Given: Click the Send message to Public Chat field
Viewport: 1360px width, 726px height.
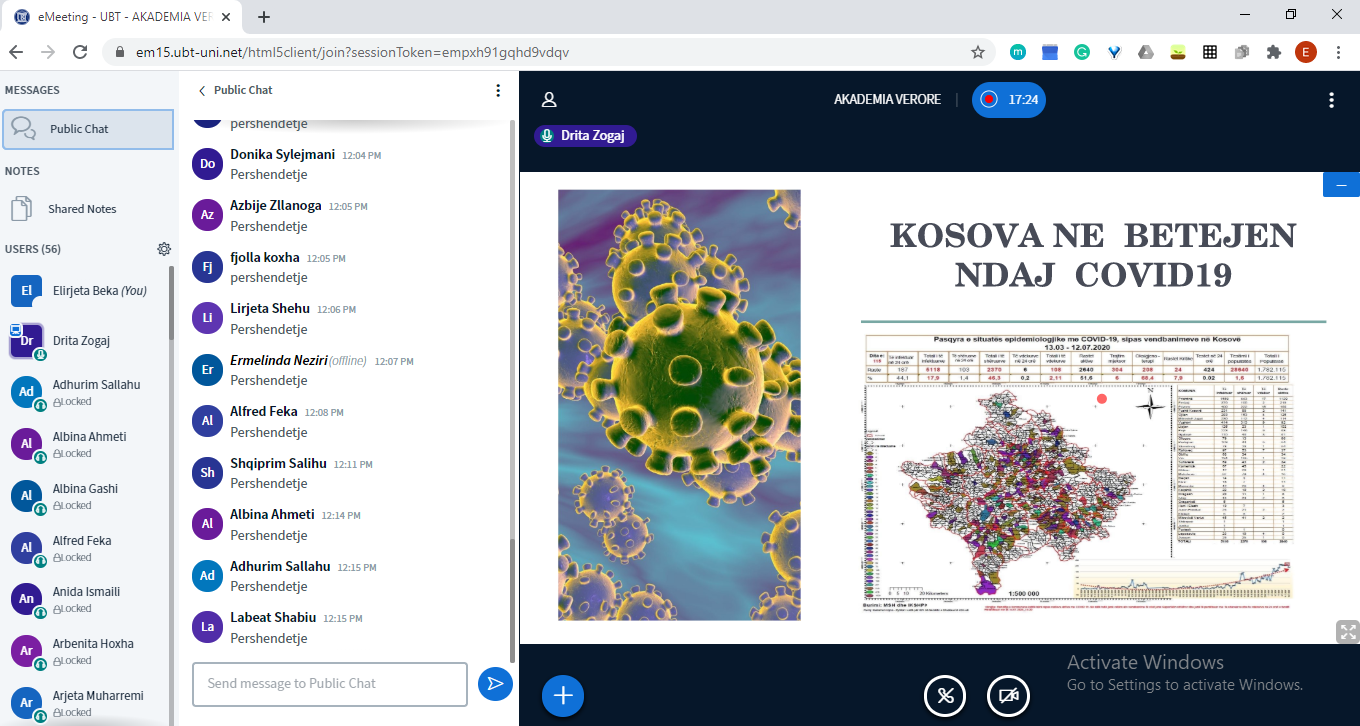Looking at the screenshot, I should click(x=329, y=684).
